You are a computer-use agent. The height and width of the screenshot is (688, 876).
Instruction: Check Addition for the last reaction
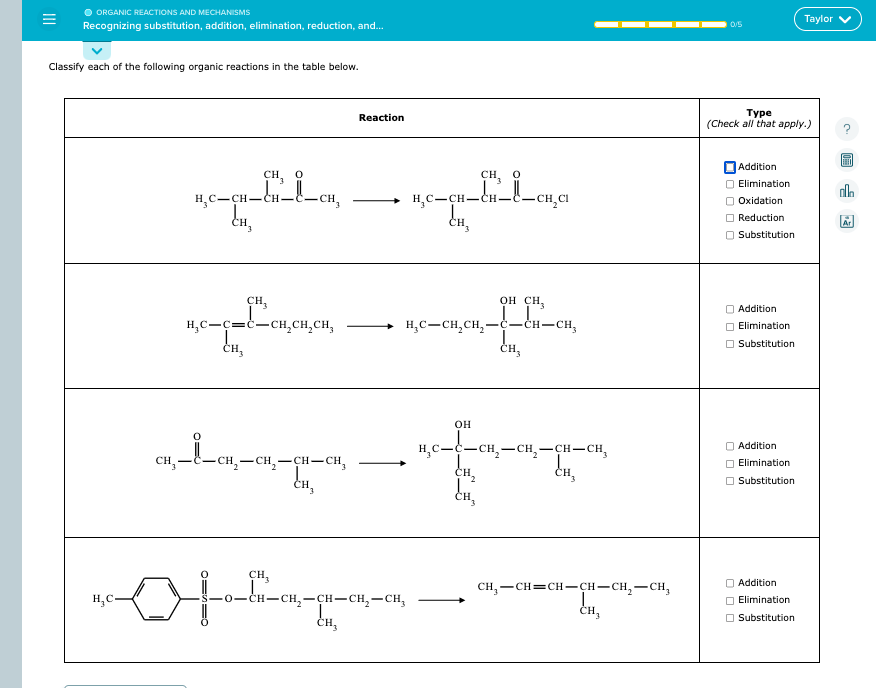pos(730,582)
